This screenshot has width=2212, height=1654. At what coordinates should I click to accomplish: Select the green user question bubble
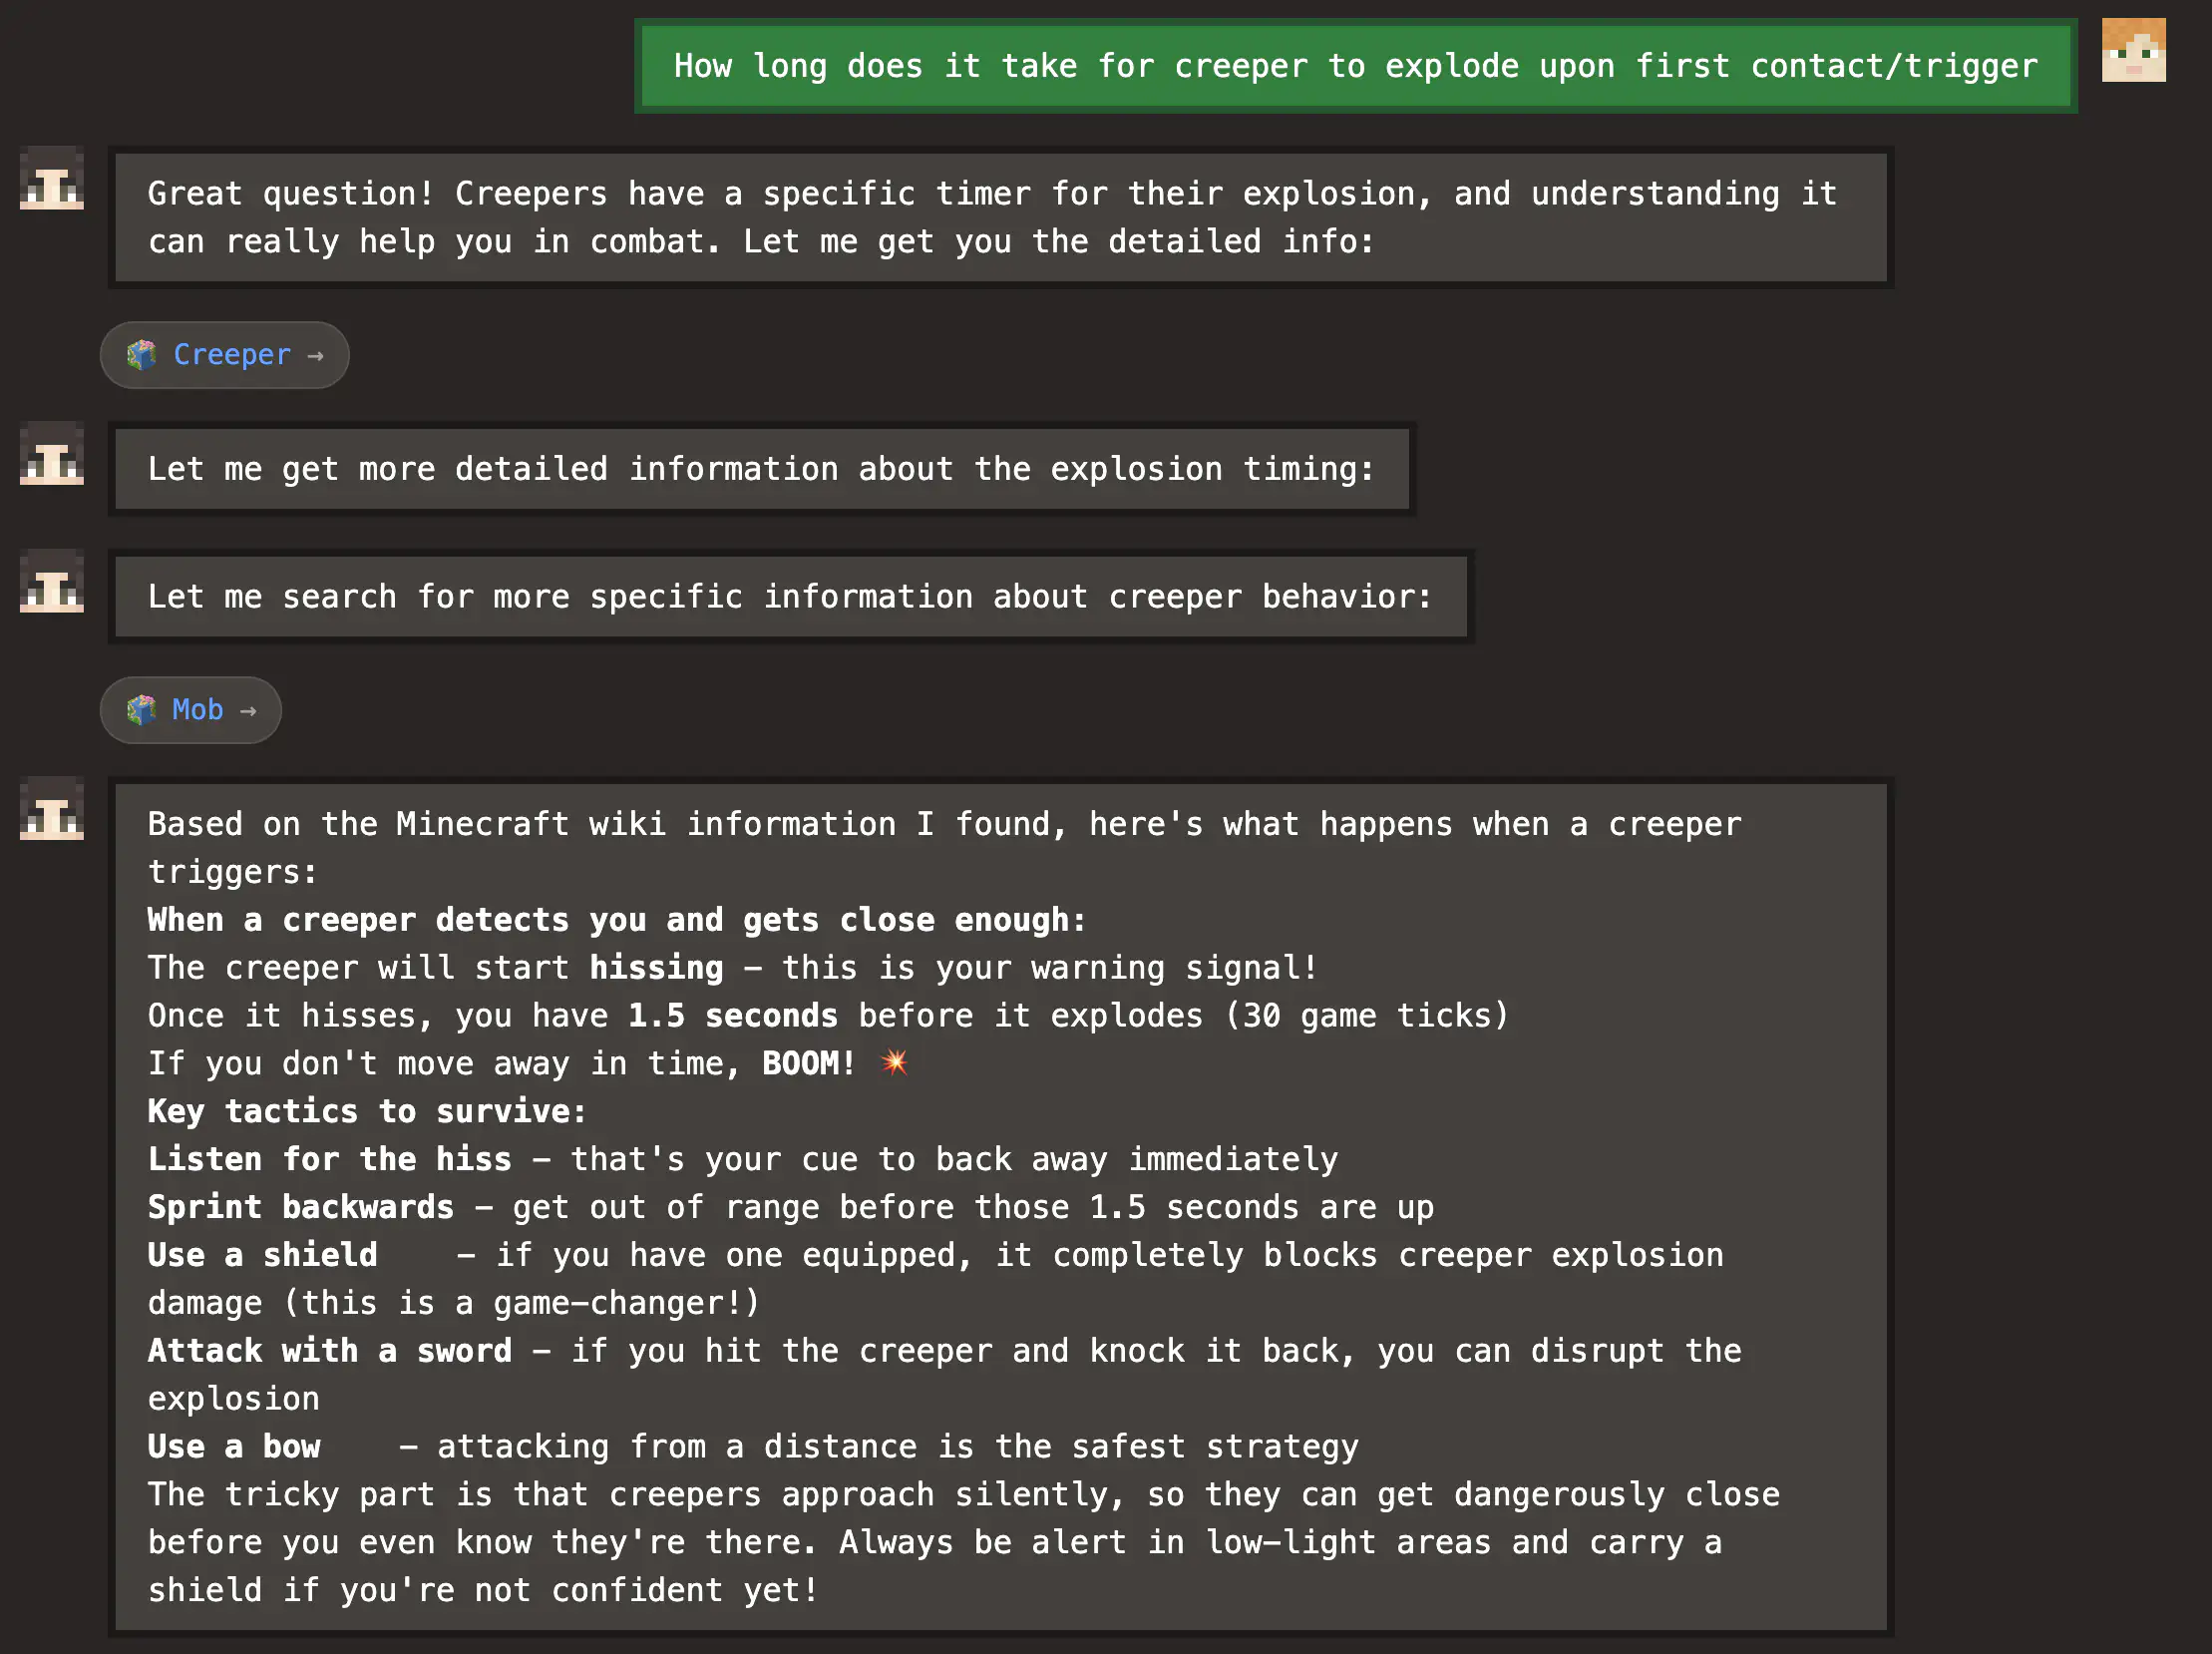click(1355, 66)
